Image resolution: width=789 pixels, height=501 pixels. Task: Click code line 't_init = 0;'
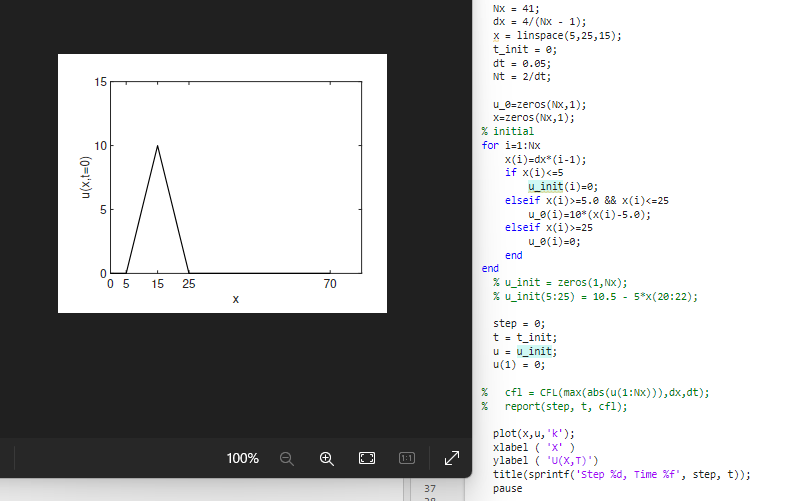coord(525,50)
